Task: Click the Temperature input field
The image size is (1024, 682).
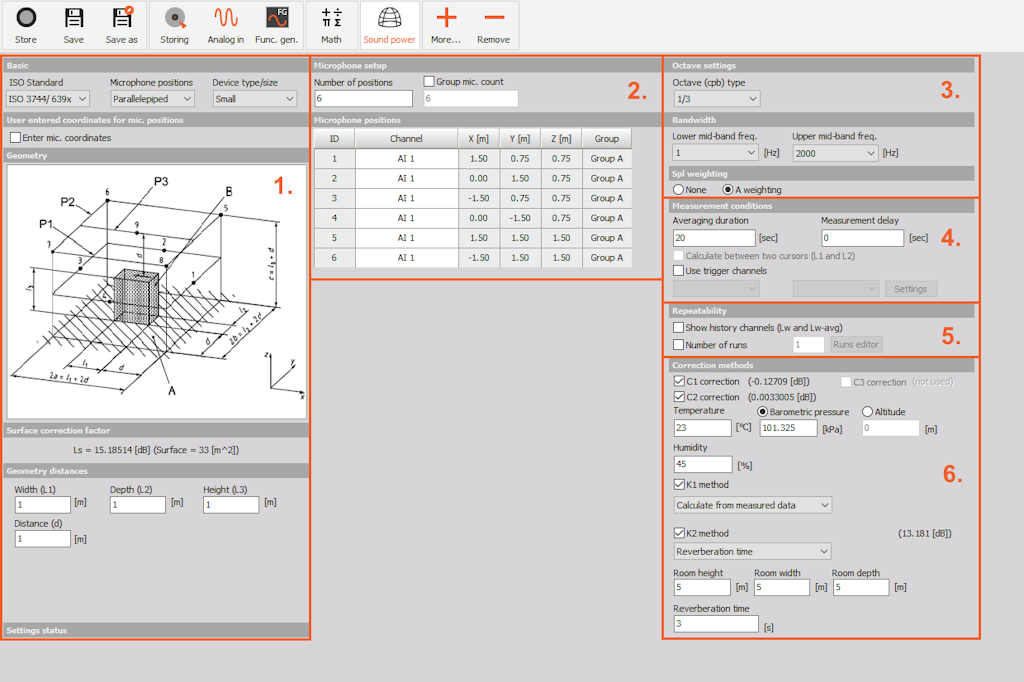Action: tap(703, 428)
